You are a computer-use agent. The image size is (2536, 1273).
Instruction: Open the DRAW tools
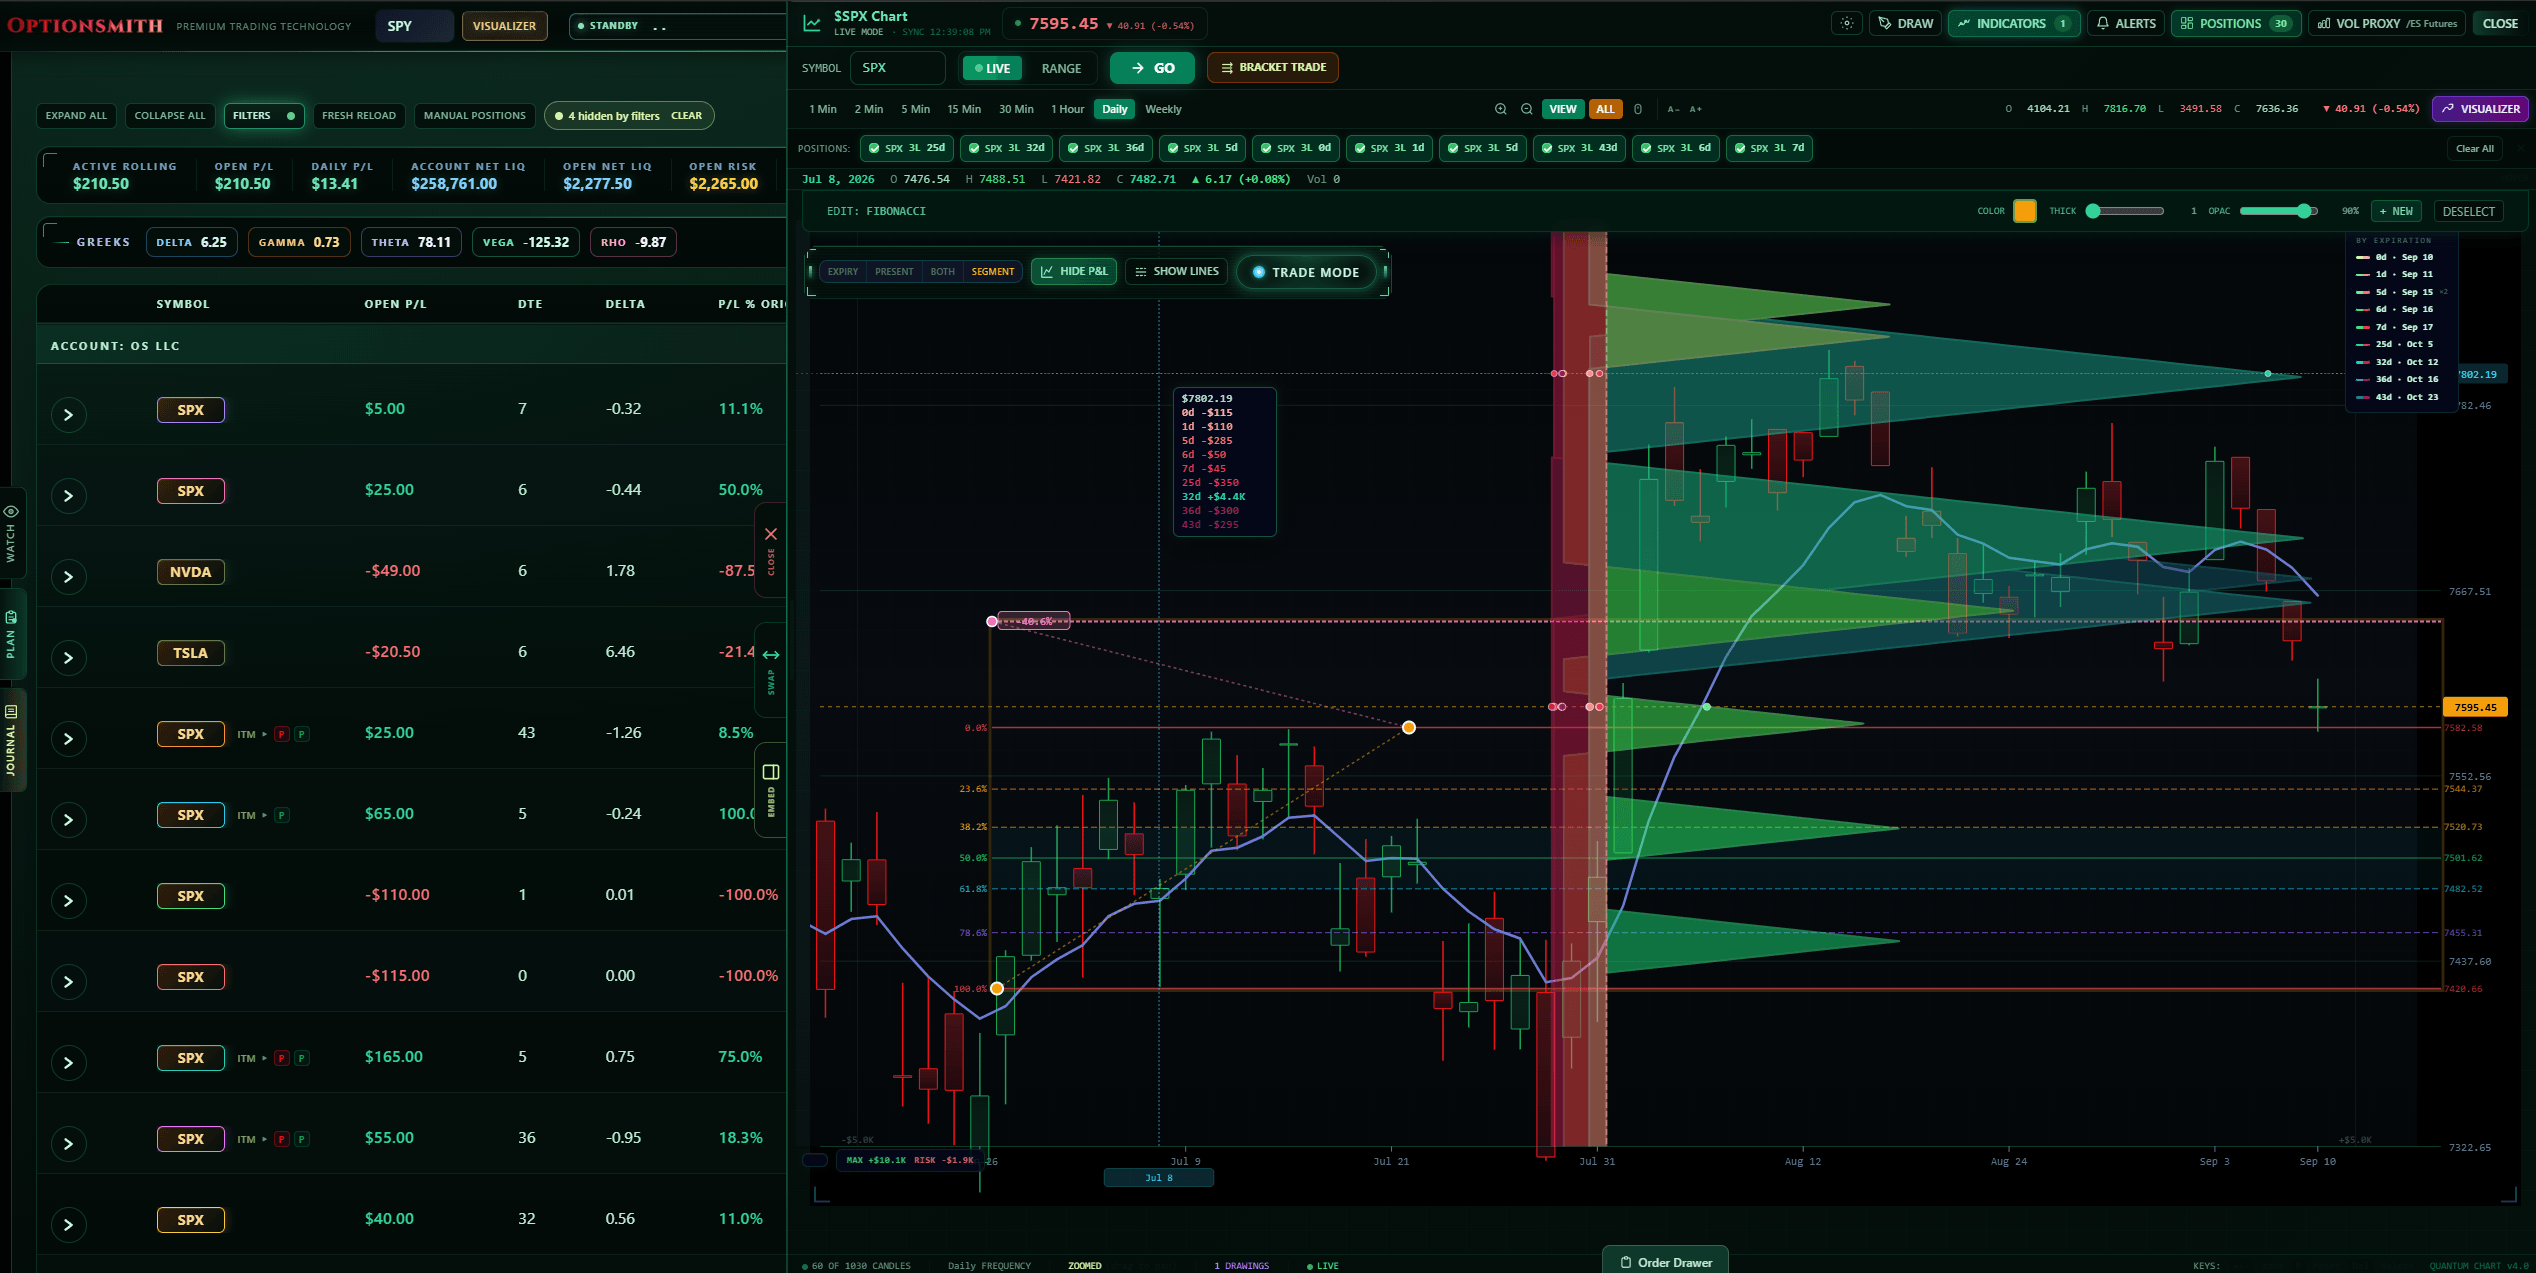[x=1906, y=23]
